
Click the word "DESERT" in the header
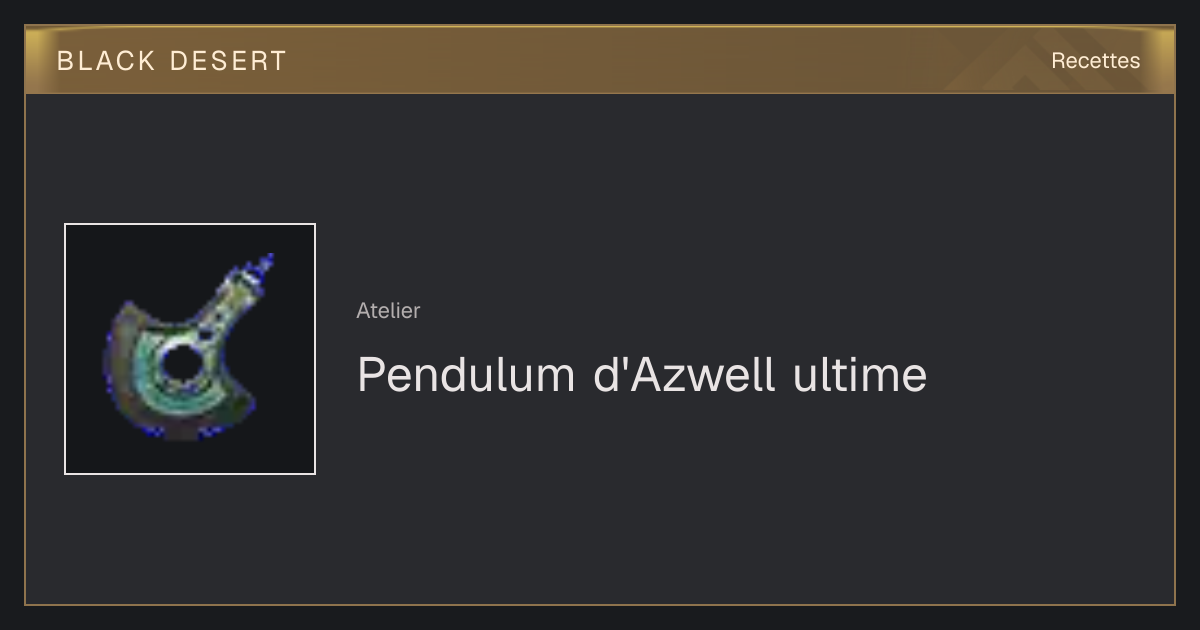228,61
